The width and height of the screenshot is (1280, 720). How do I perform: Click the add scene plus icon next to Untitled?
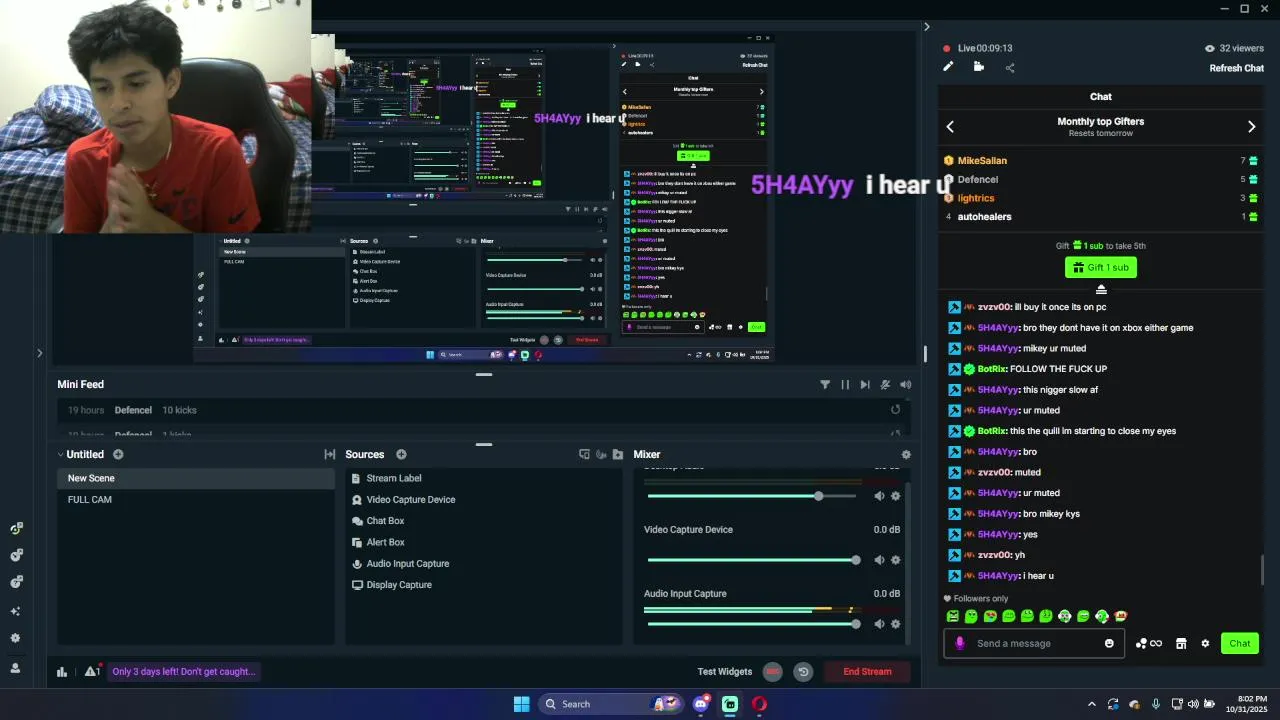[x=118, y=454]
